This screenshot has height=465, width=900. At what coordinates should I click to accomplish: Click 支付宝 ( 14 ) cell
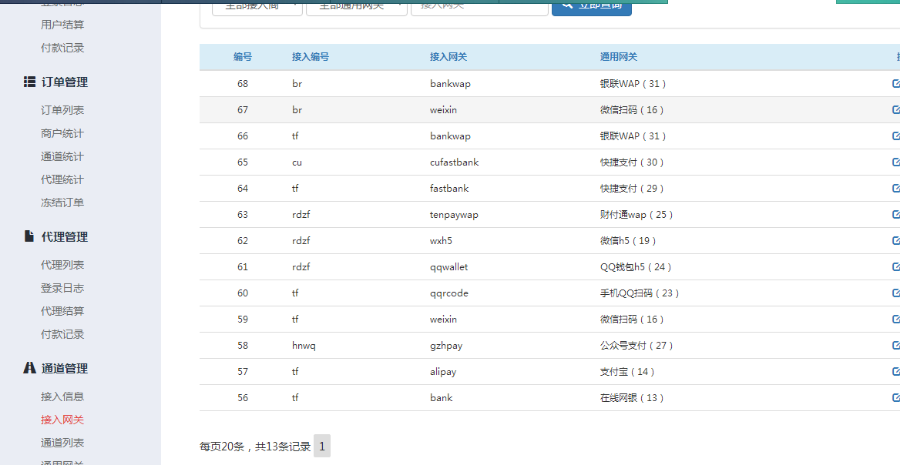click(x=627, y=371)
